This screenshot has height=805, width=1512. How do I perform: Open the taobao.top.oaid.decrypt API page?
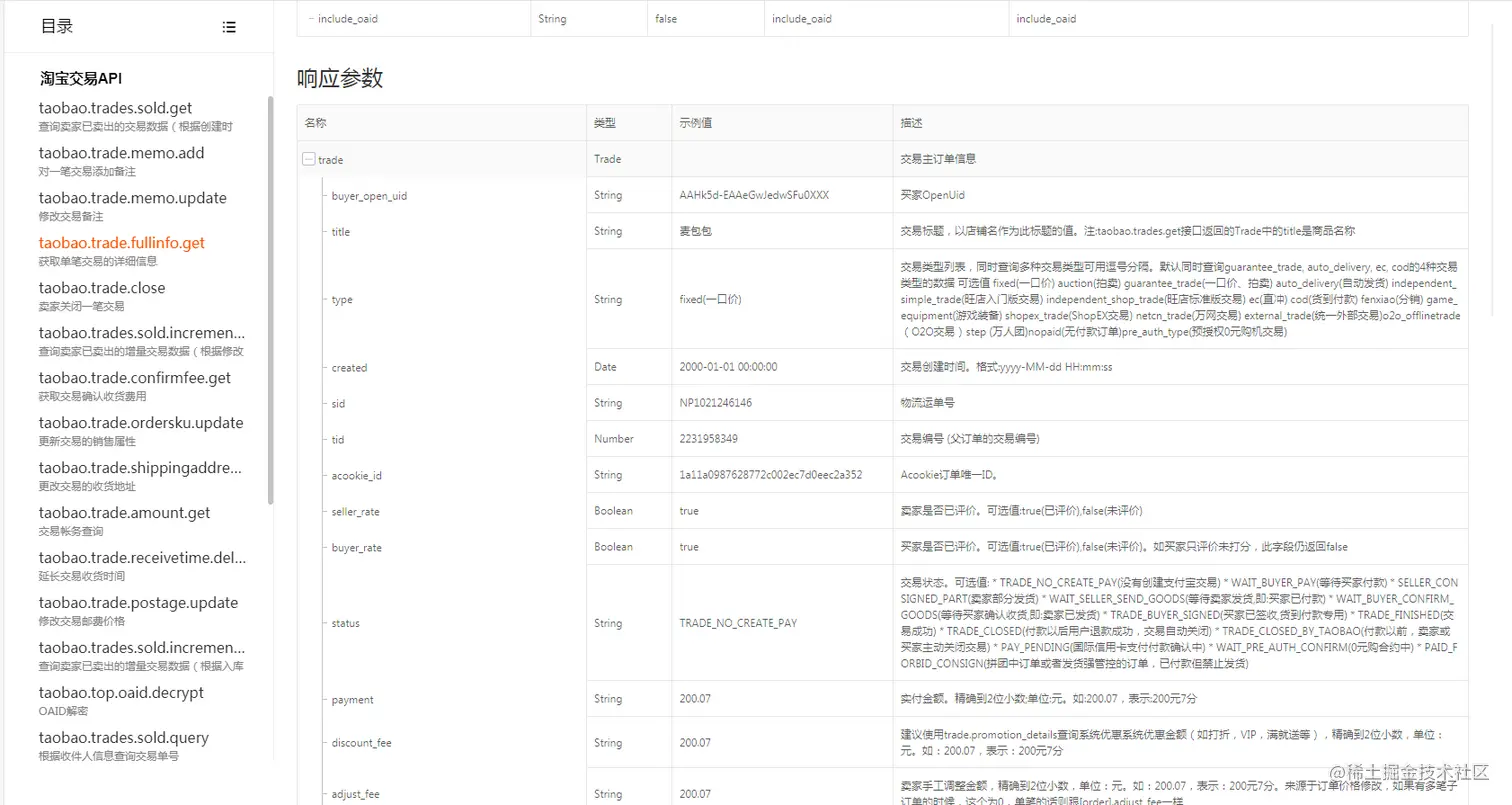coord(121,693)
